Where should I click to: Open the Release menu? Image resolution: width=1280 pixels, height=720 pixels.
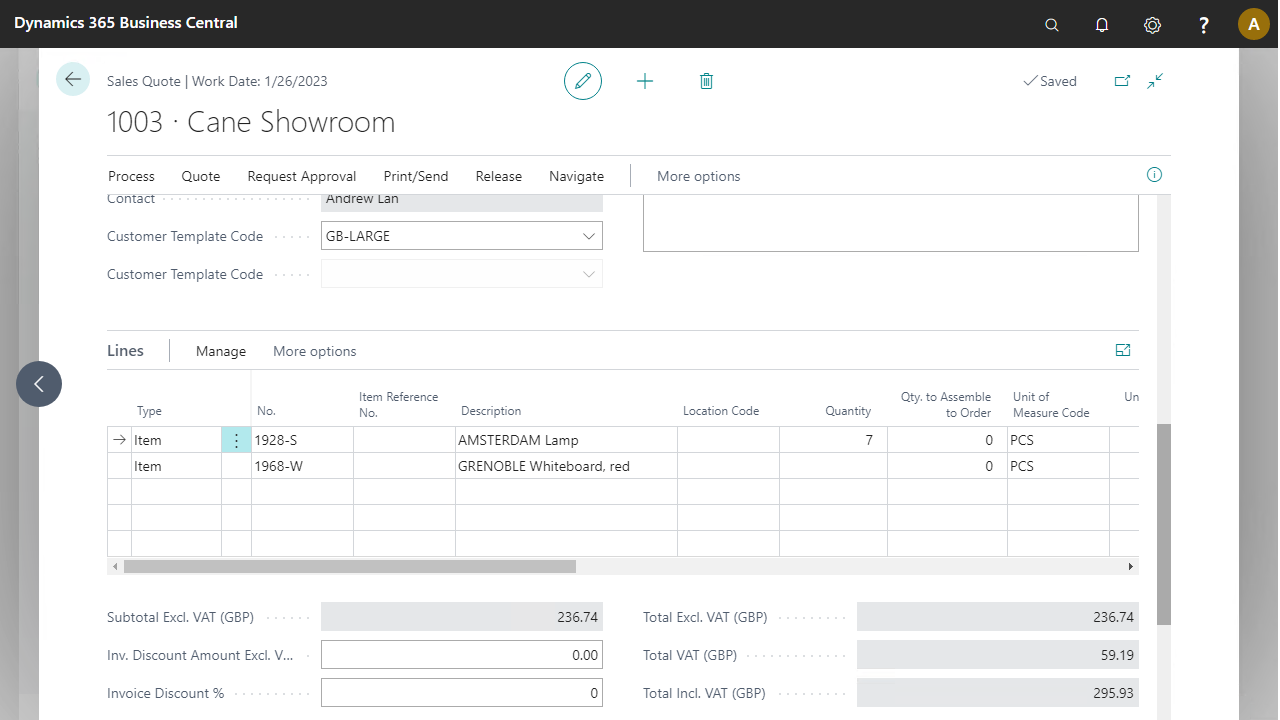[x=499, y=176]
